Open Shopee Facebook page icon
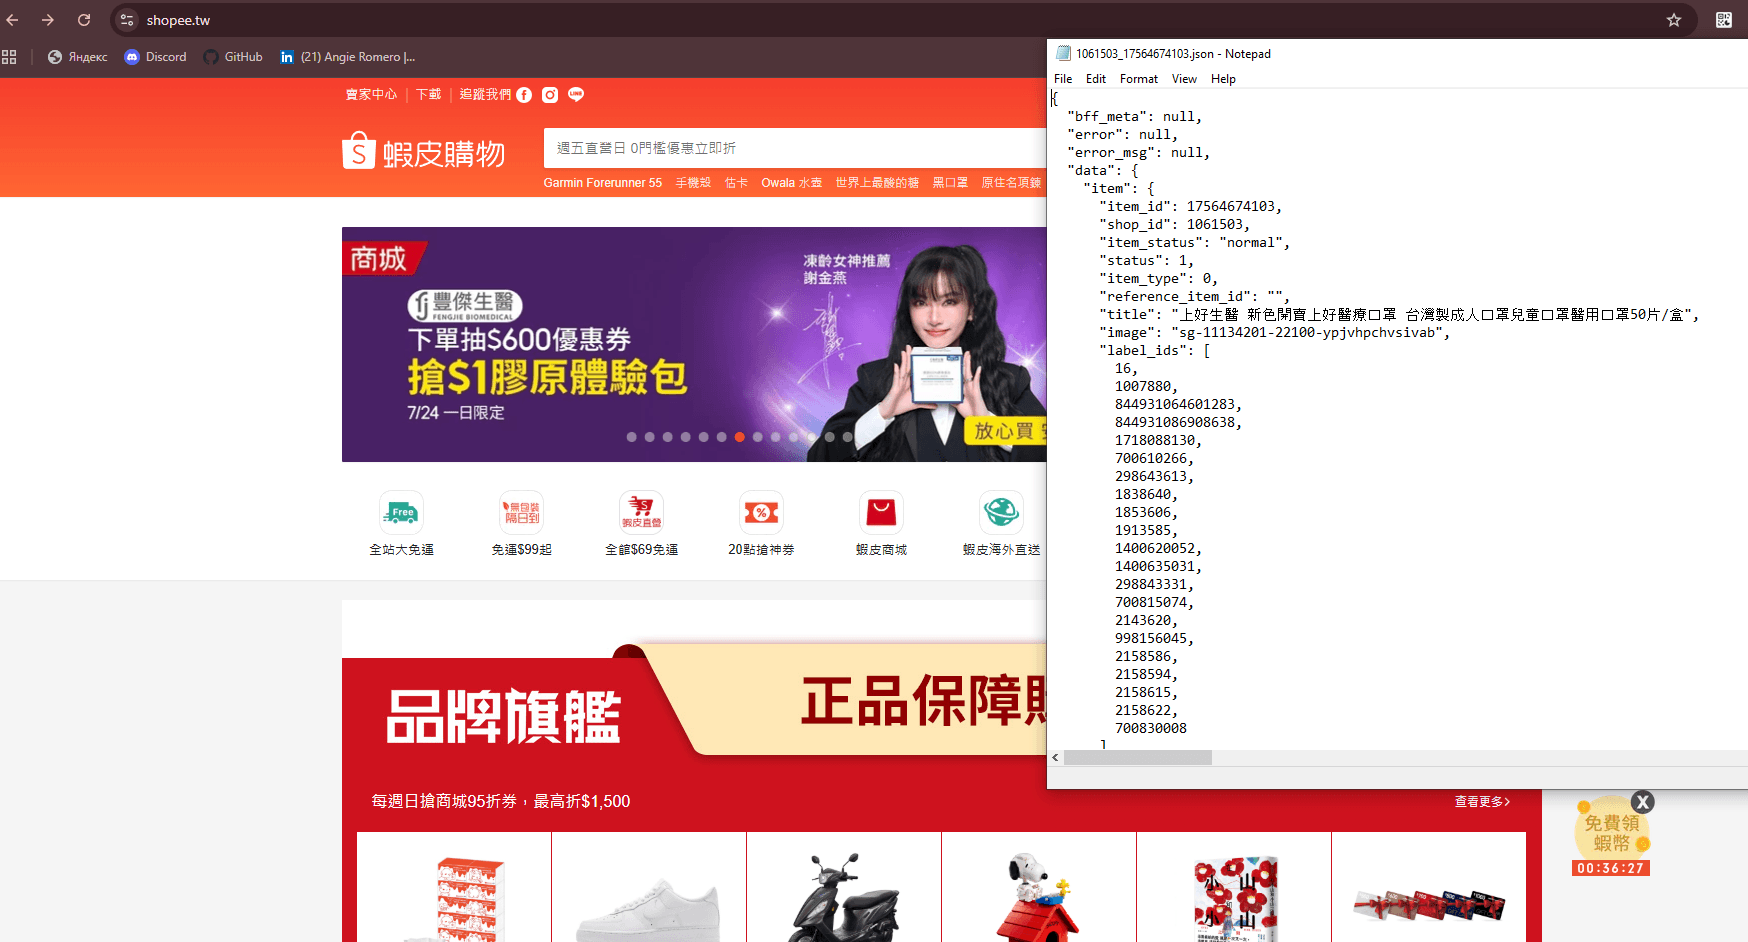This screenshot has width=1748, height=942. pos(524,95)
